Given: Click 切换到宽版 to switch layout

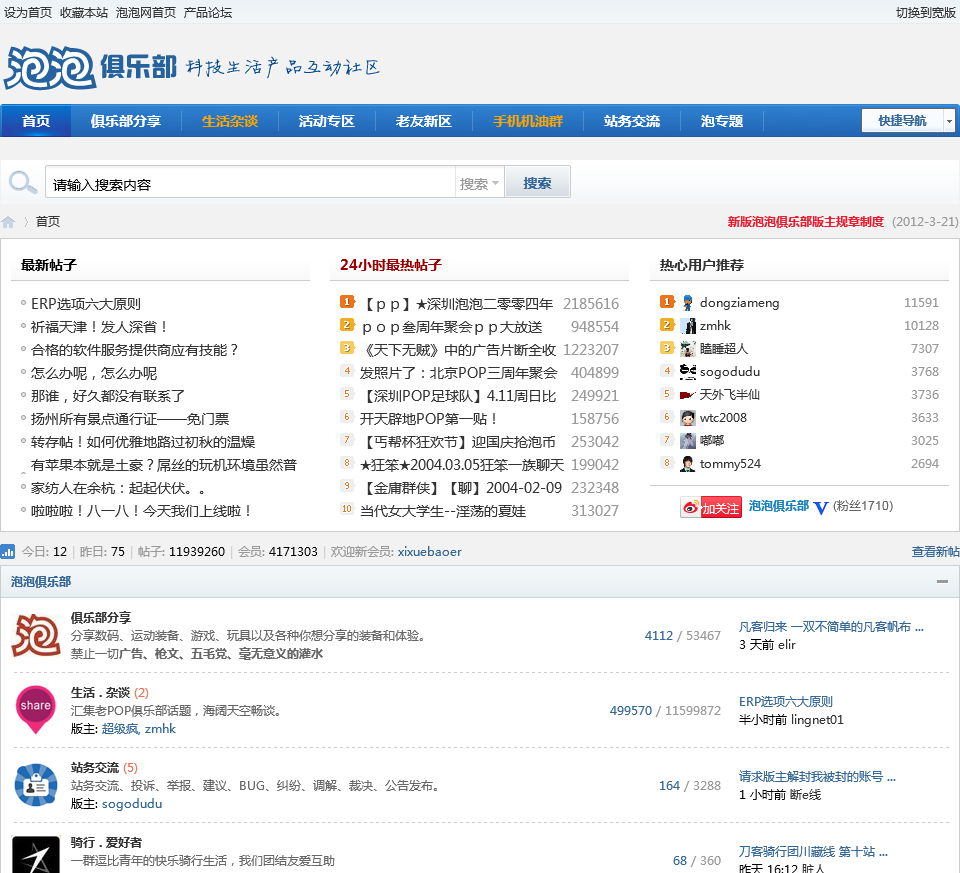Looking at the screenshot, I should click(926, 12).
